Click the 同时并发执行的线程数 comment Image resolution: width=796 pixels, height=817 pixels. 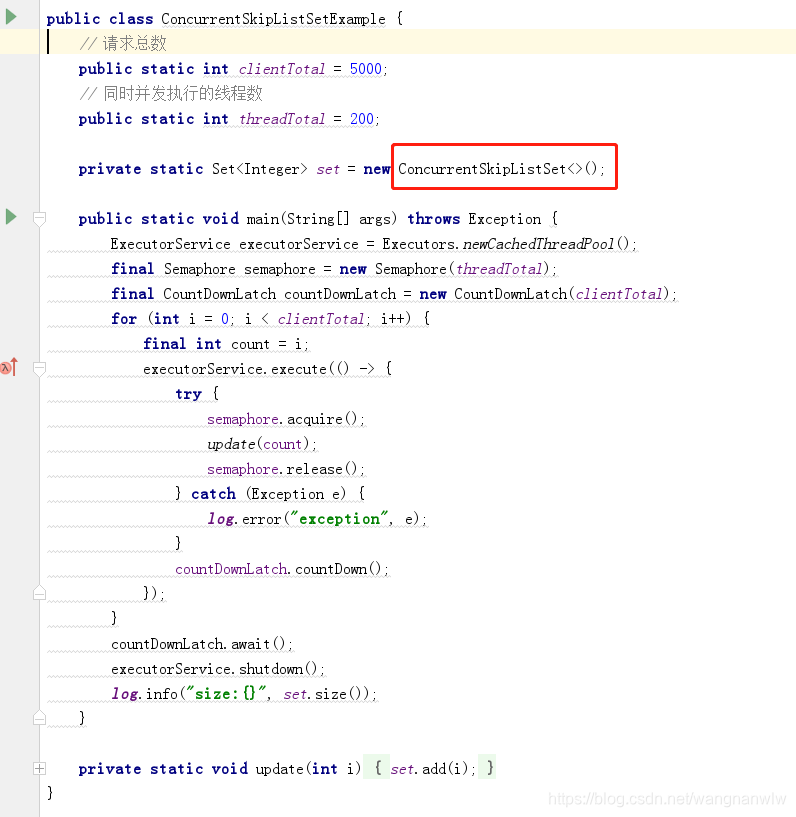click(x=171, y=94)
